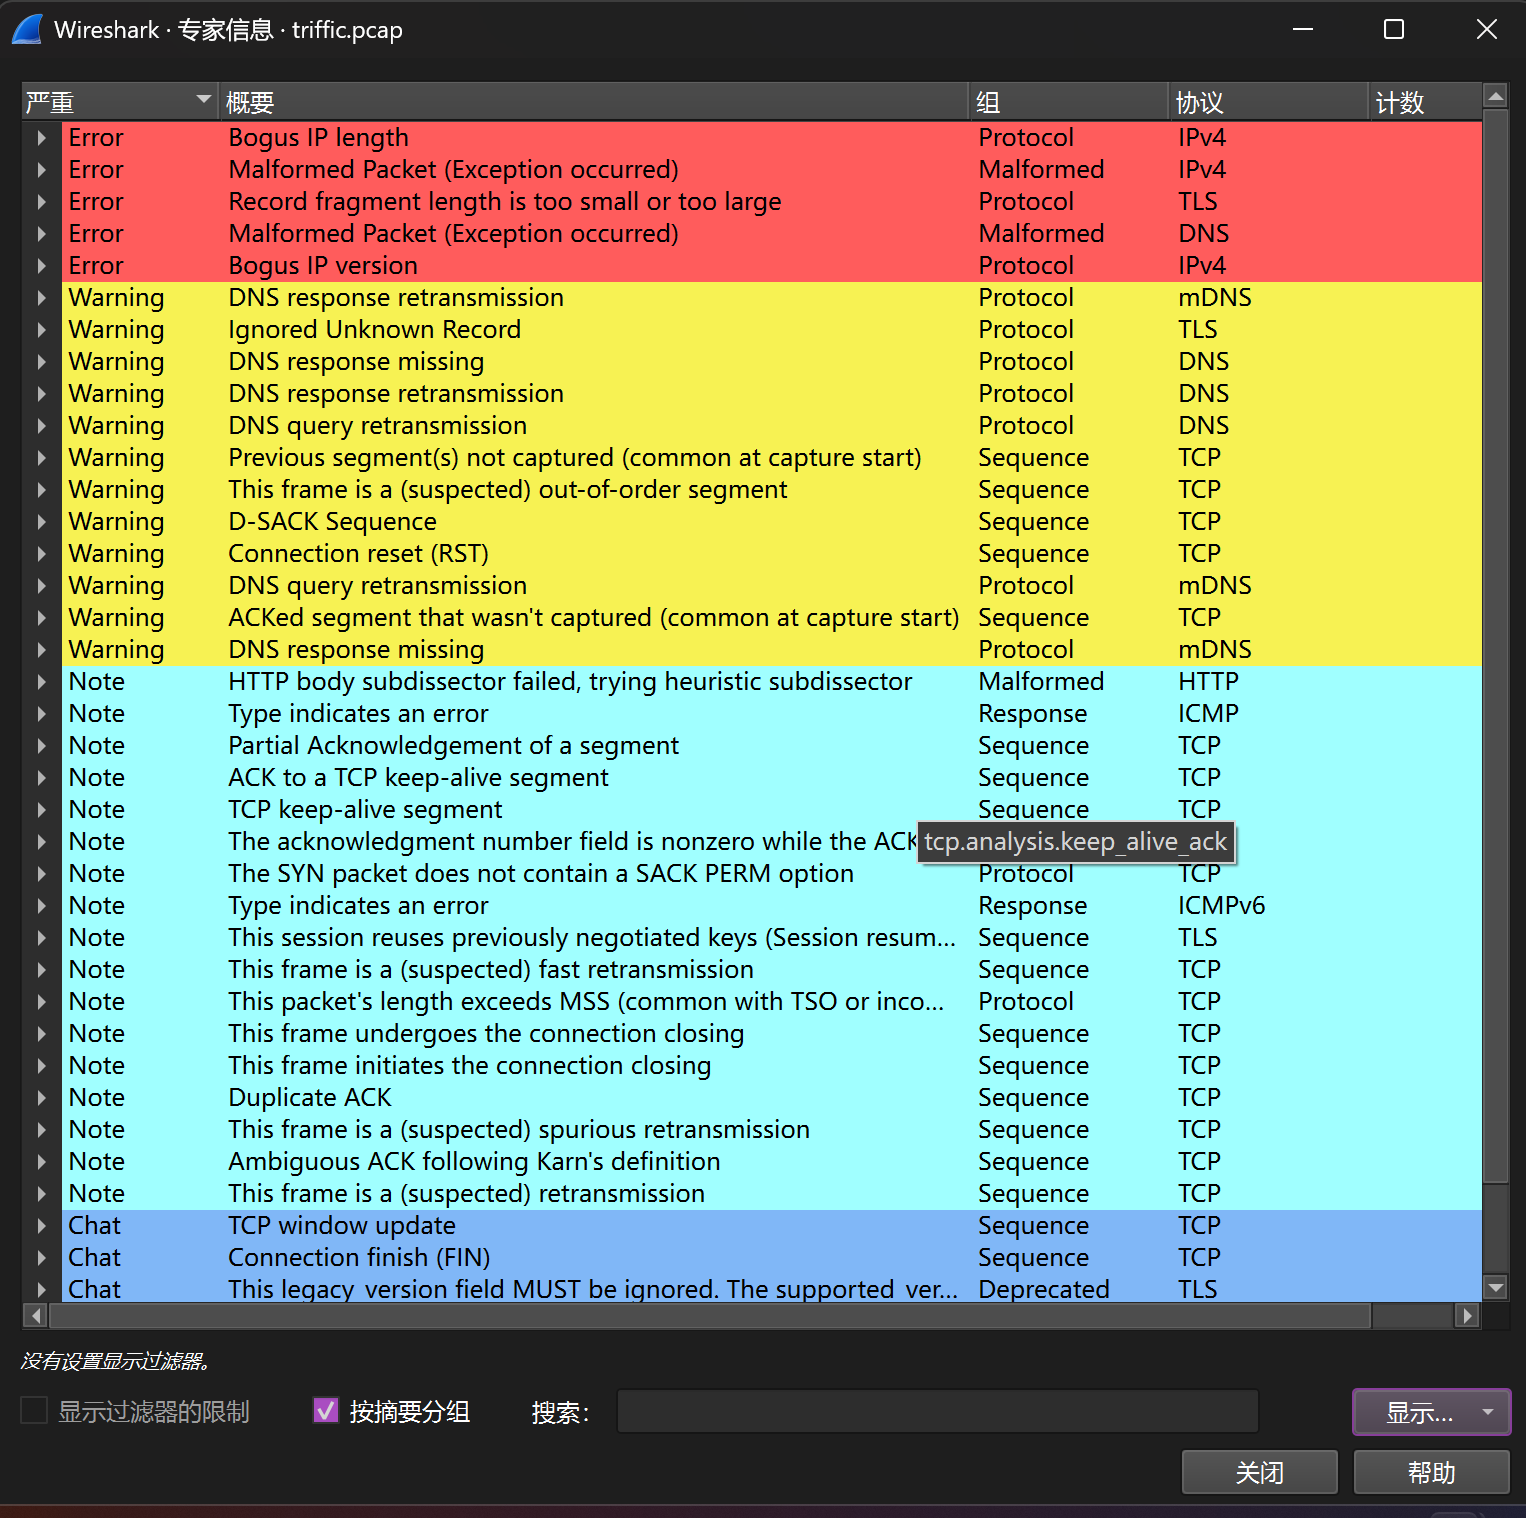This screenshot has height=1518, width=1526.
Task: Expand the Ambiguous ACK following Karn's definition row
Action: 41,1162
